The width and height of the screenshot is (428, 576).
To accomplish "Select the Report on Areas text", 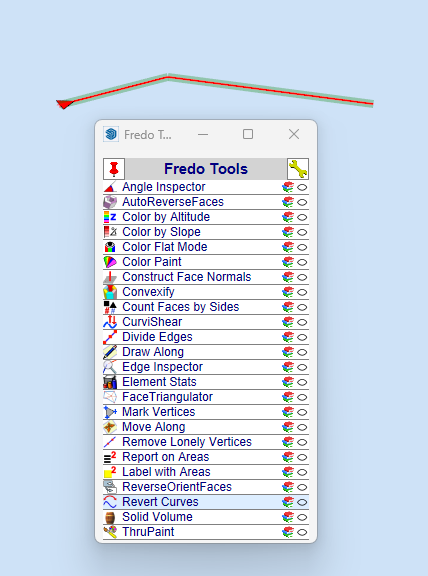I will tap(165, 457).
